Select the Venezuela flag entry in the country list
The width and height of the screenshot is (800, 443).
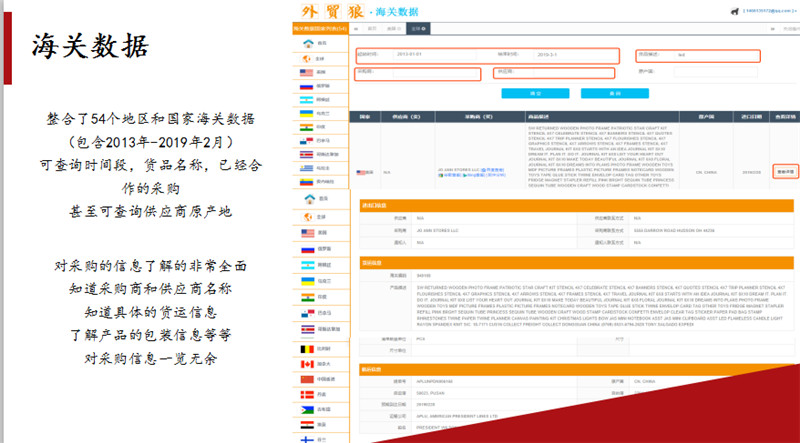click(x=306, y=182)
